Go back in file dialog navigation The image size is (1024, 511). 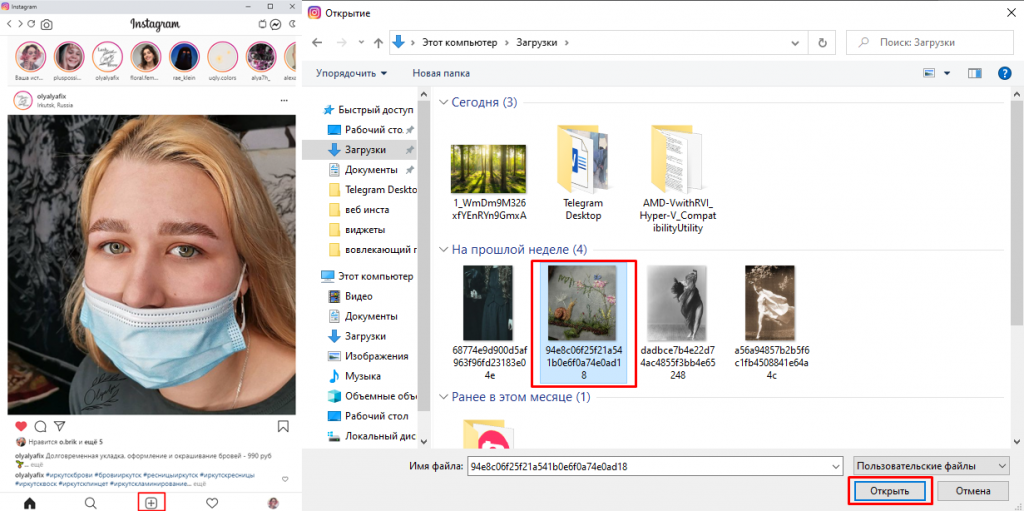pyautogui.click(x=317, y=42)
